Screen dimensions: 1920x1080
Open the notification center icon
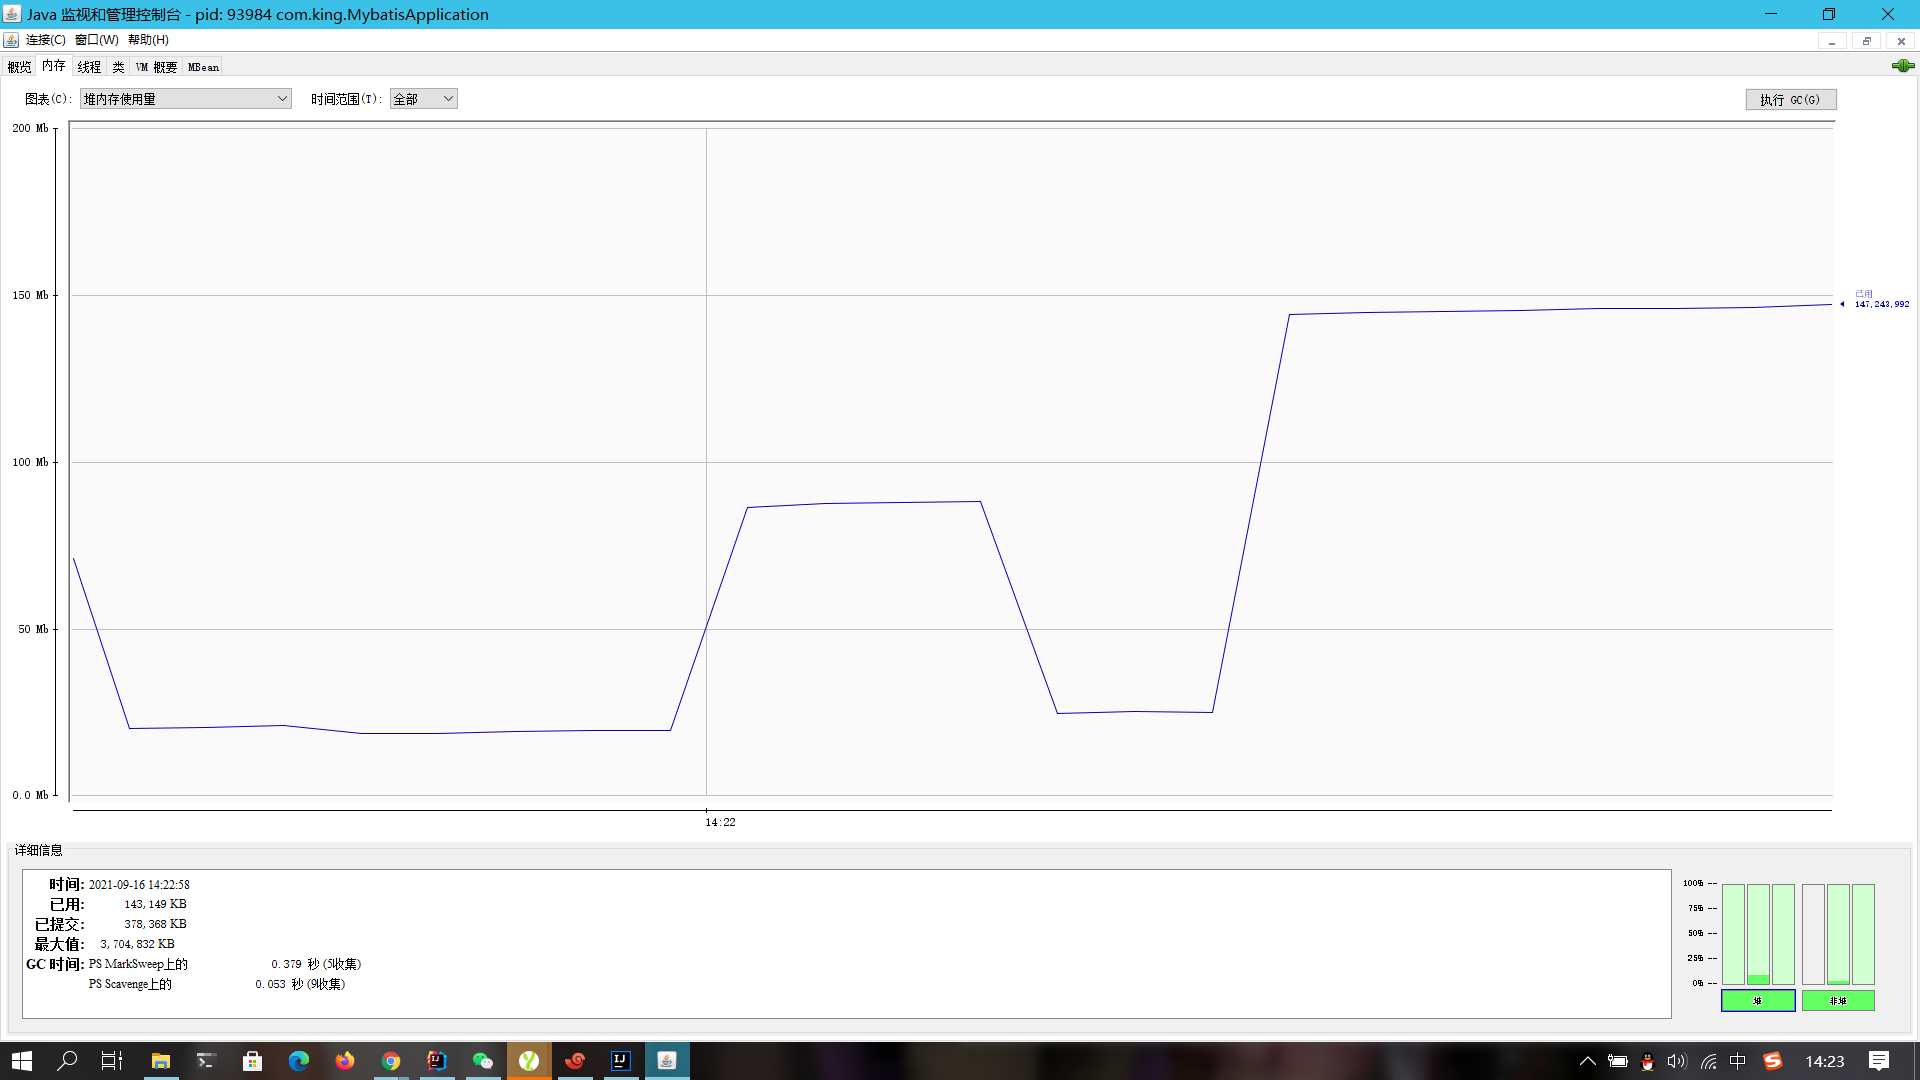1879,1061
